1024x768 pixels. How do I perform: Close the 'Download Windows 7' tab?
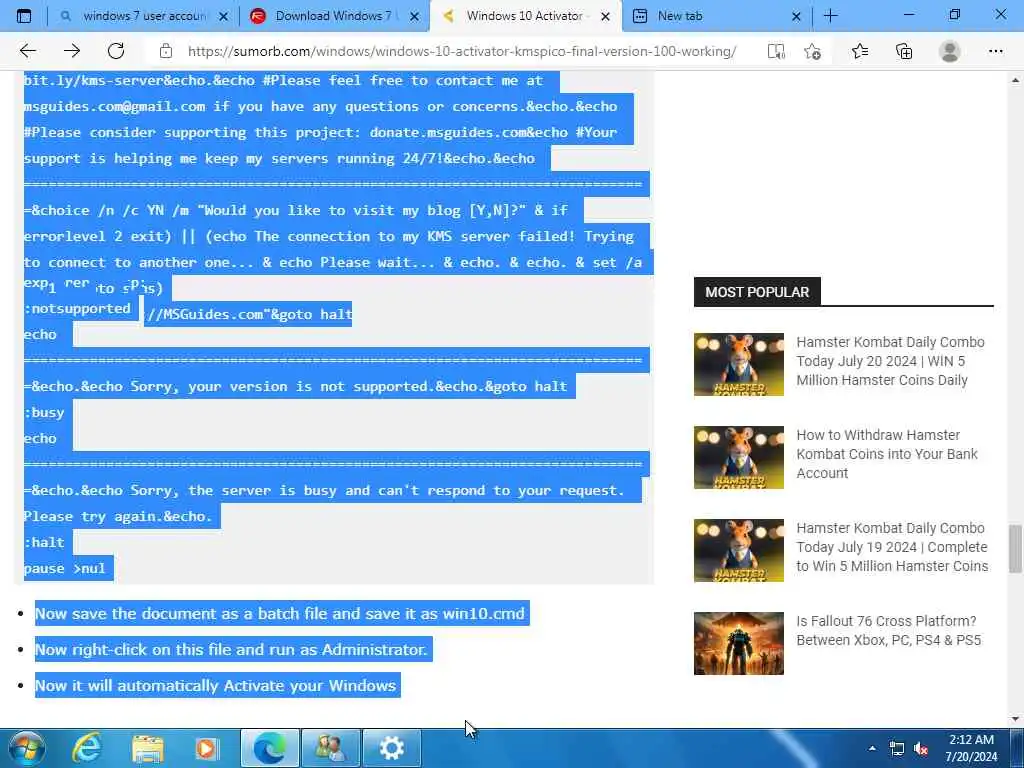pyautogui.click(x=414, y=16)
